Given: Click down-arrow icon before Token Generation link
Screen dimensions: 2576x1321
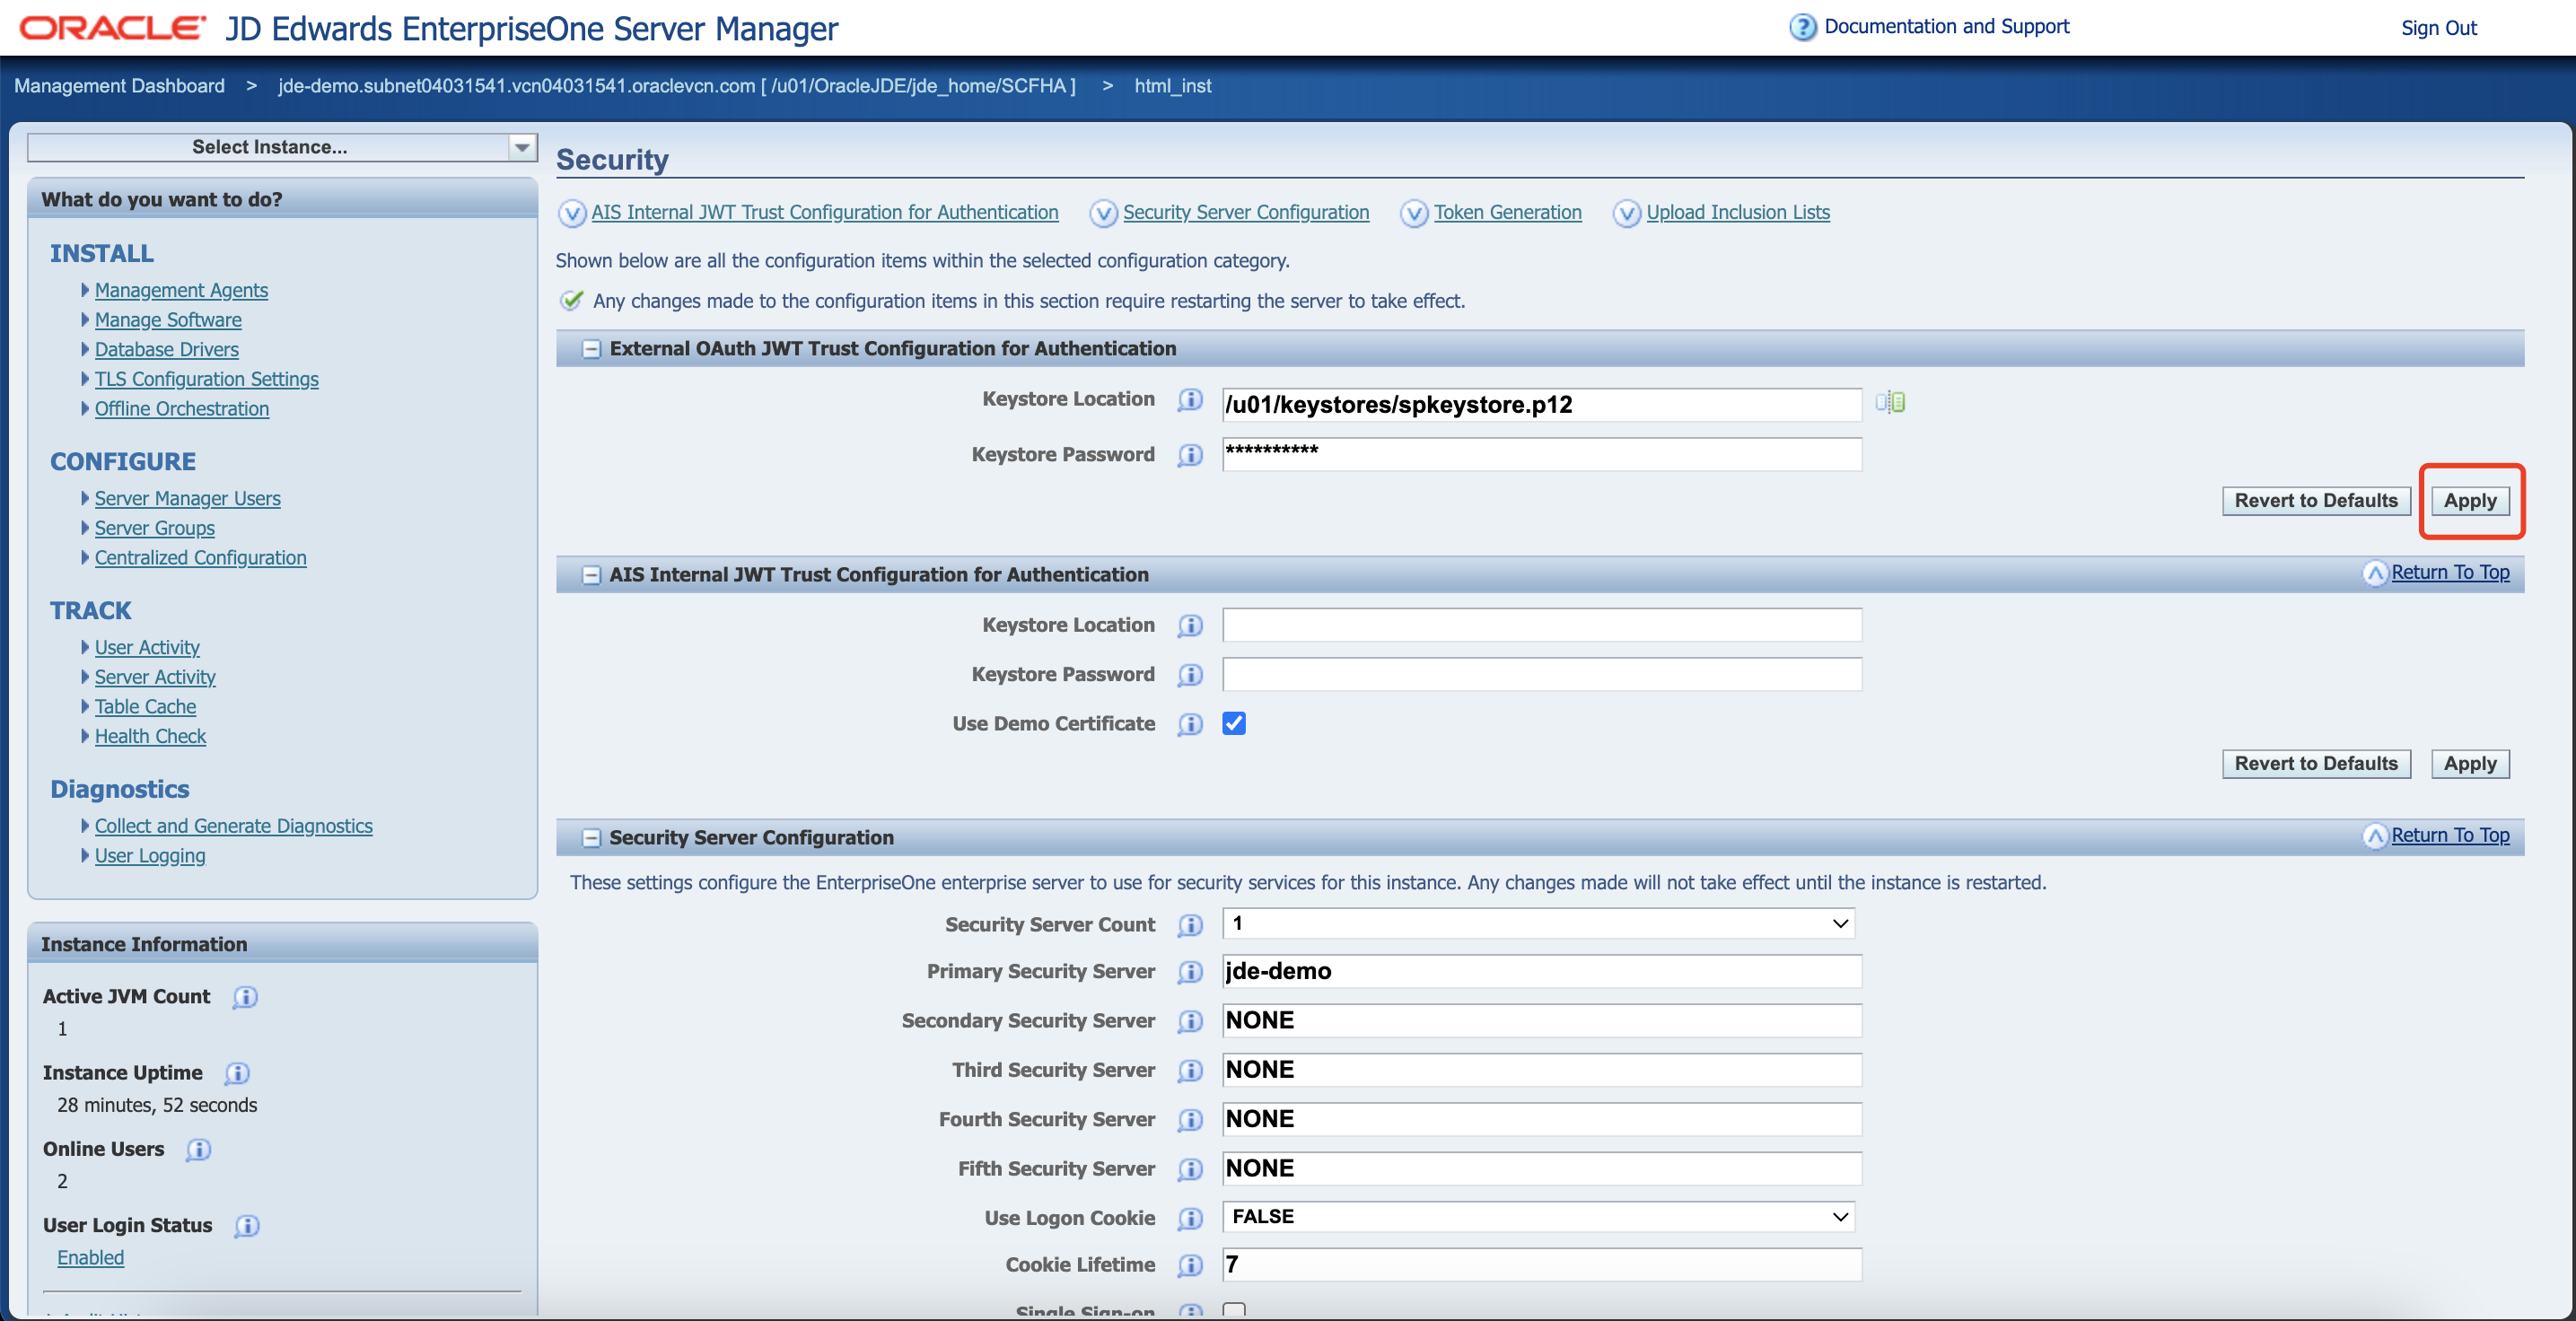Looking at the screenshot, I should pyautogui.click(x=1414, y=213).
